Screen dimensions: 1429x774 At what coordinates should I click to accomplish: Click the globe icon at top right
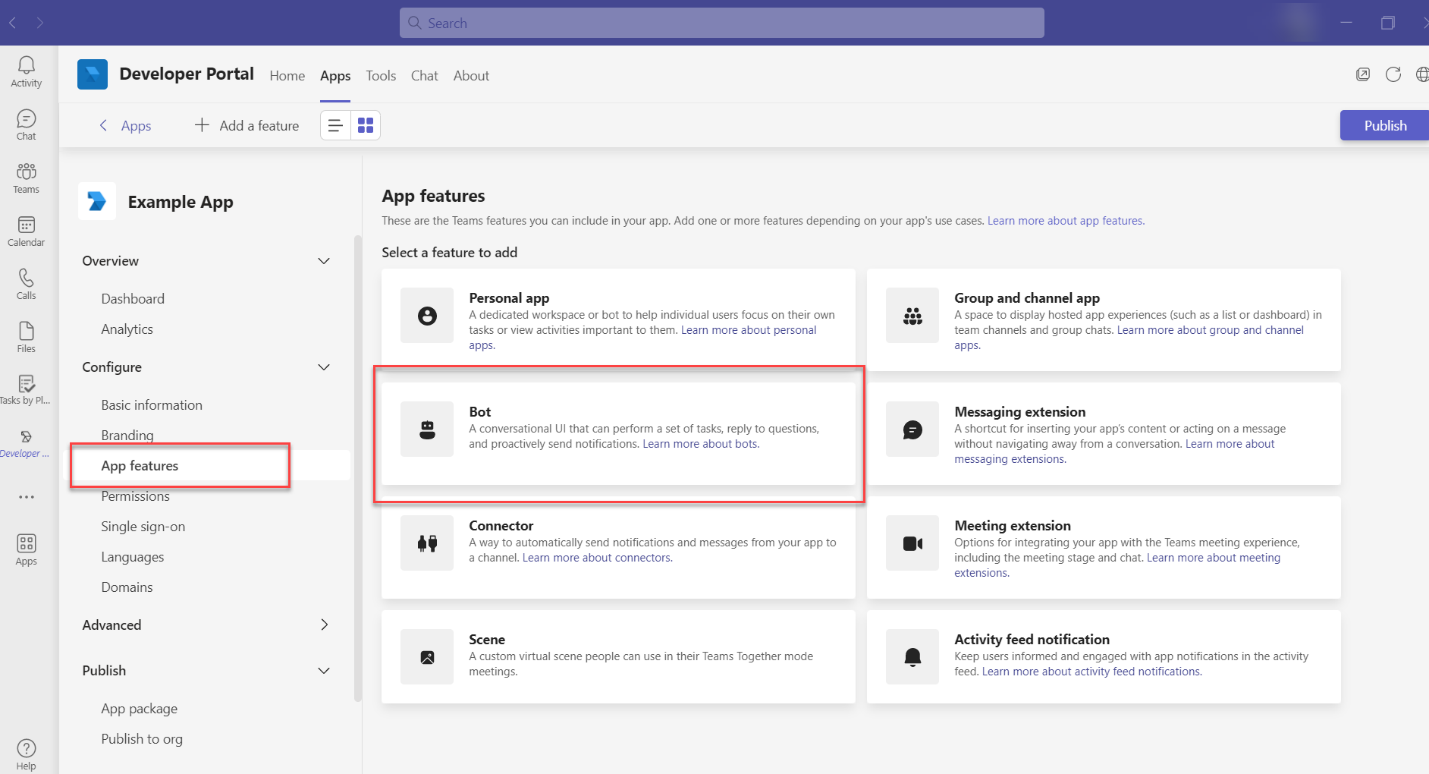(x=1422, y=75)
